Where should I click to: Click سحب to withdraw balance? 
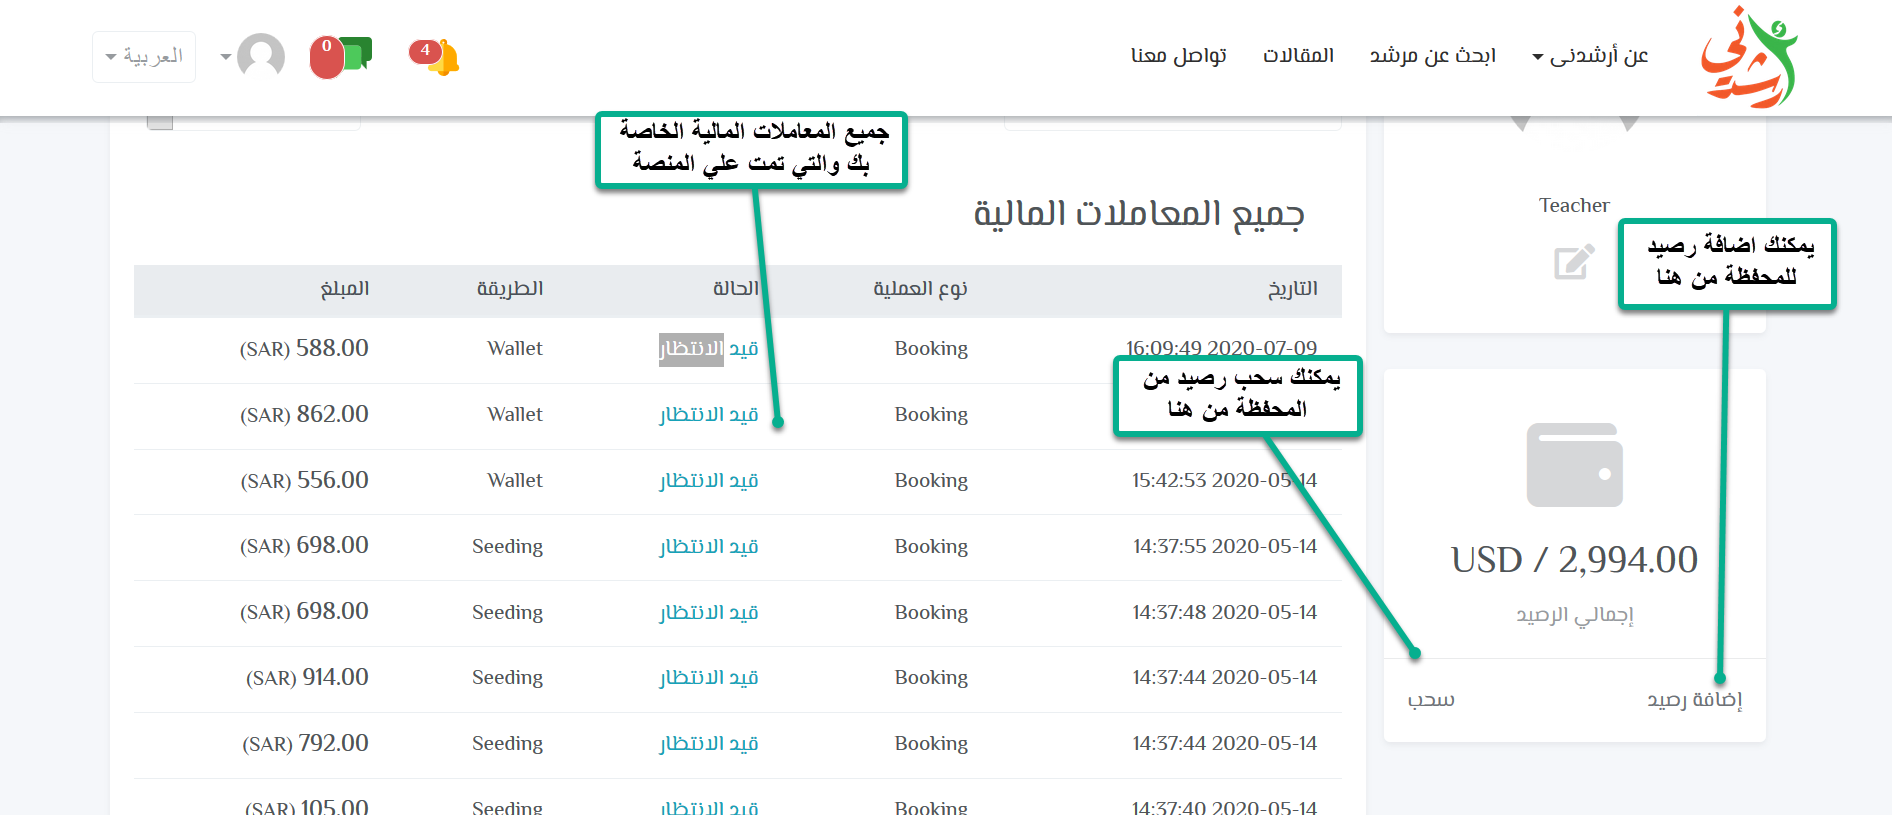point(1431,700)
